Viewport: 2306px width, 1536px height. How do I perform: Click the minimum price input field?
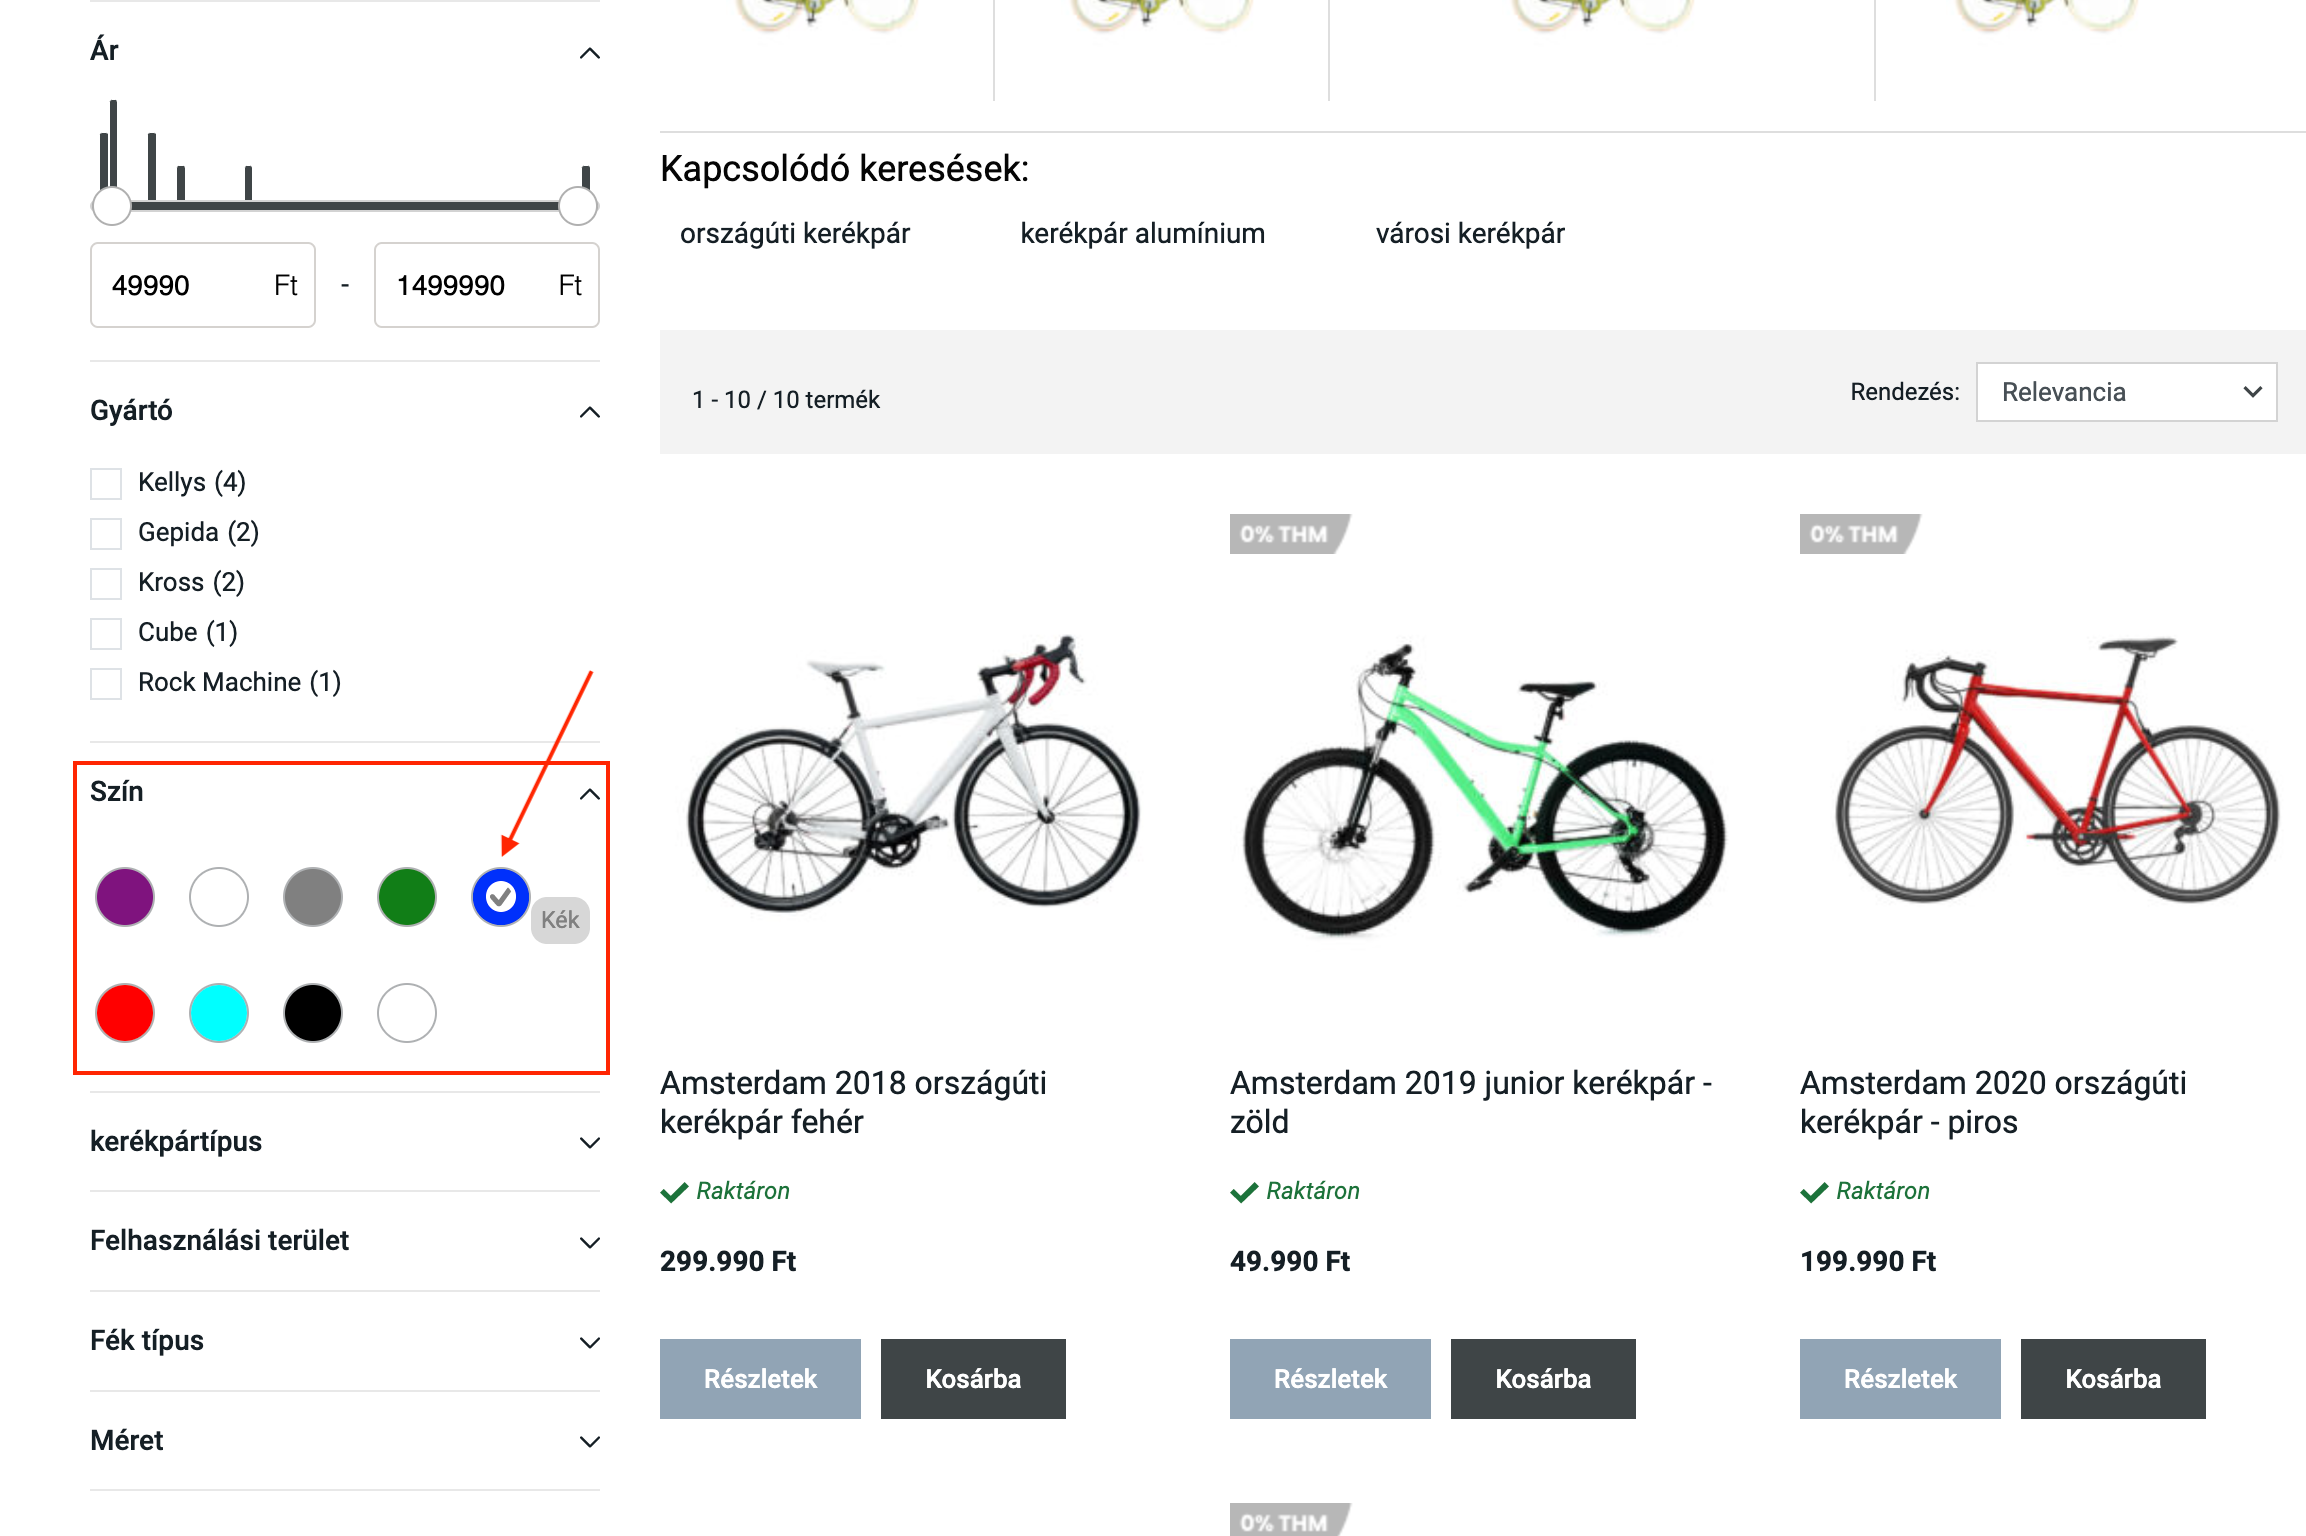pos(185,286)
